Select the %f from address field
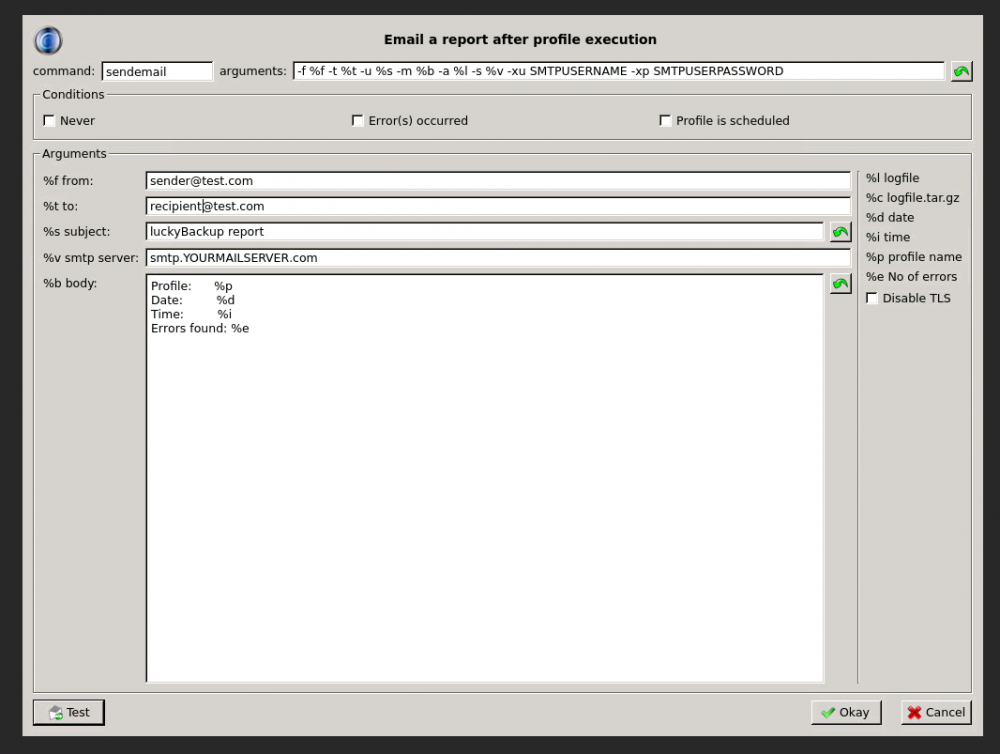Viewport: 1000px width, 754px height. tap(498, 181)
